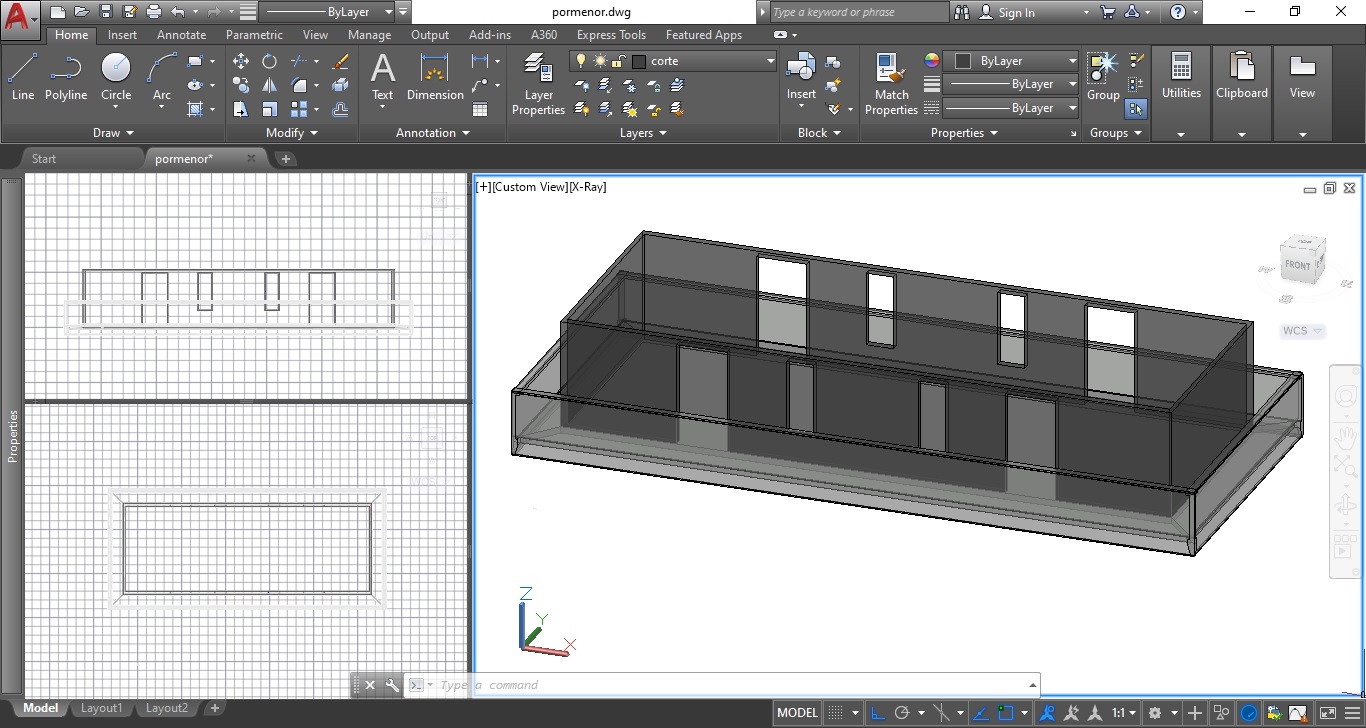Click the MODEL space button
1366x728 pixels.
[798, 713]
